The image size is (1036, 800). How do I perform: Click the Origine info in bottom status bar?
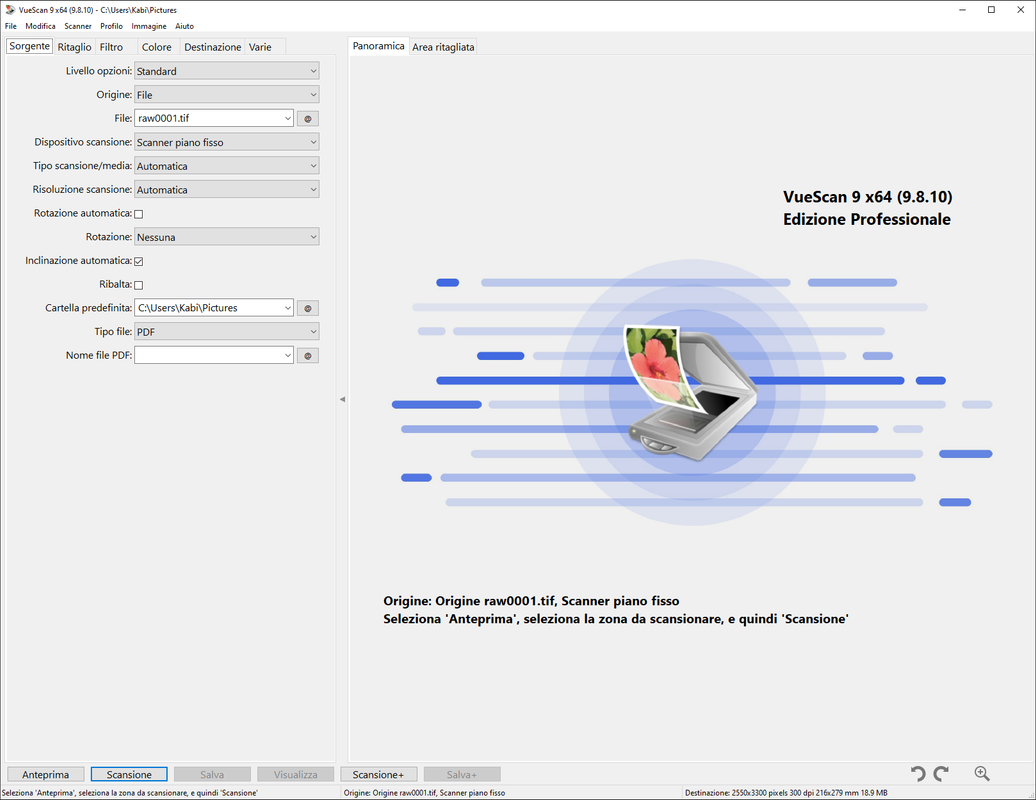(424, 793)
